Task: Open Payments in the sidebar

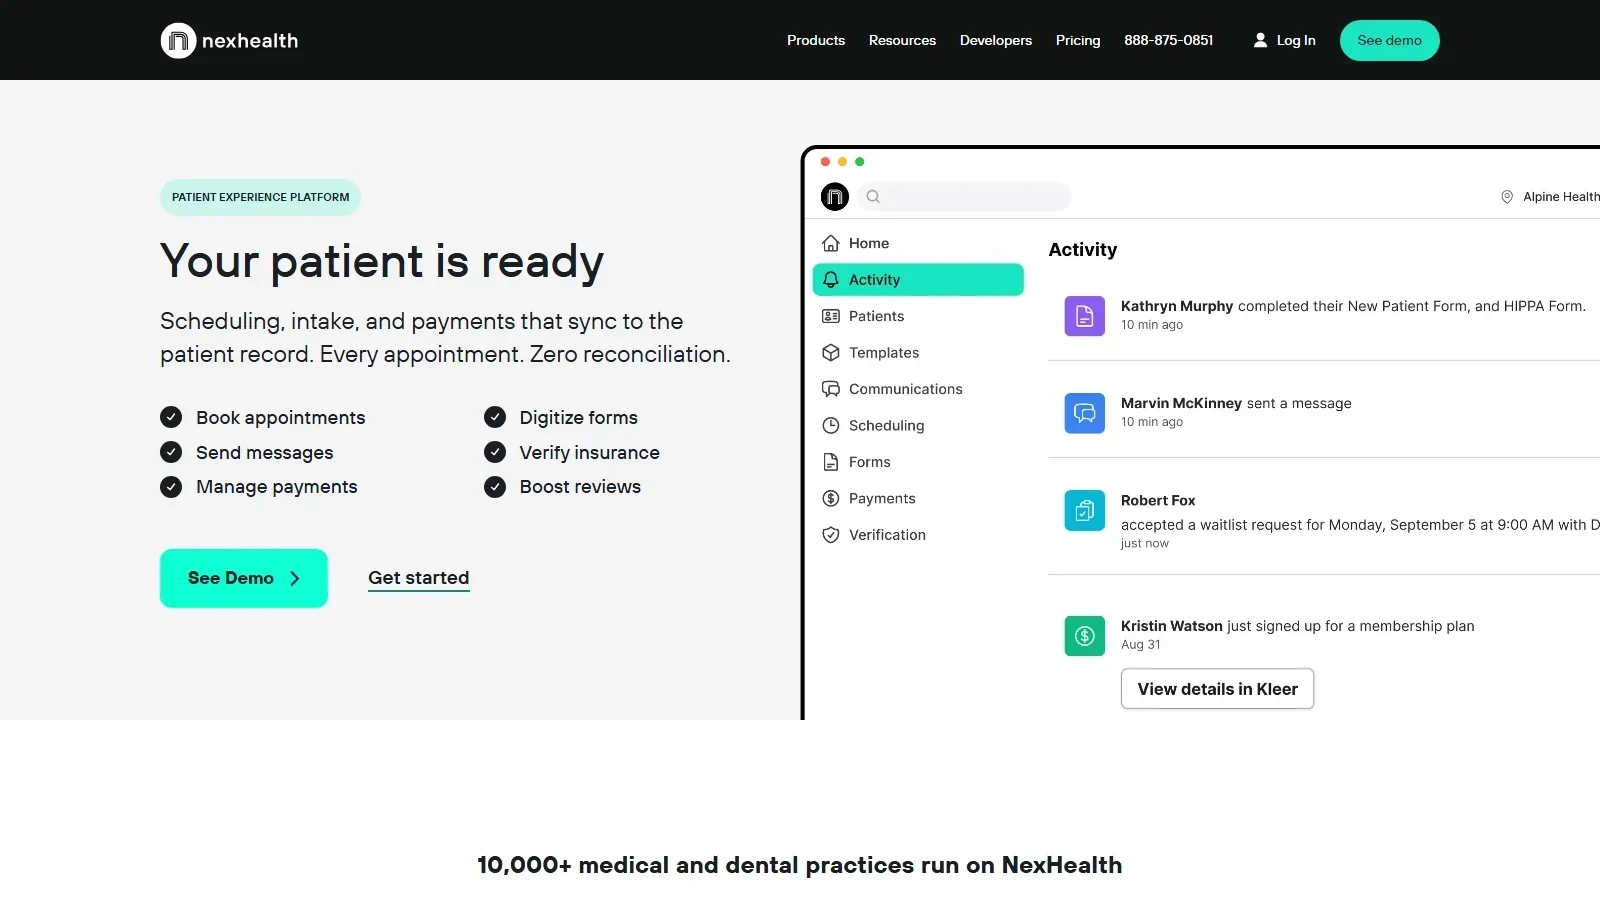Action: [918, 498]
